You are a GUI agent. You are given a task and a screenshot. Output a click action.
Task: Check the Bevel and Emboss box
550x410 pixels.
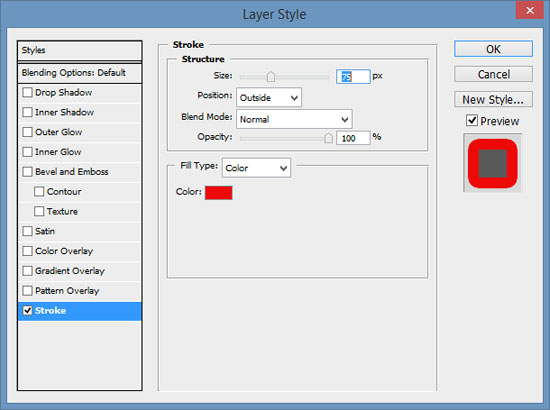[27, 172]
